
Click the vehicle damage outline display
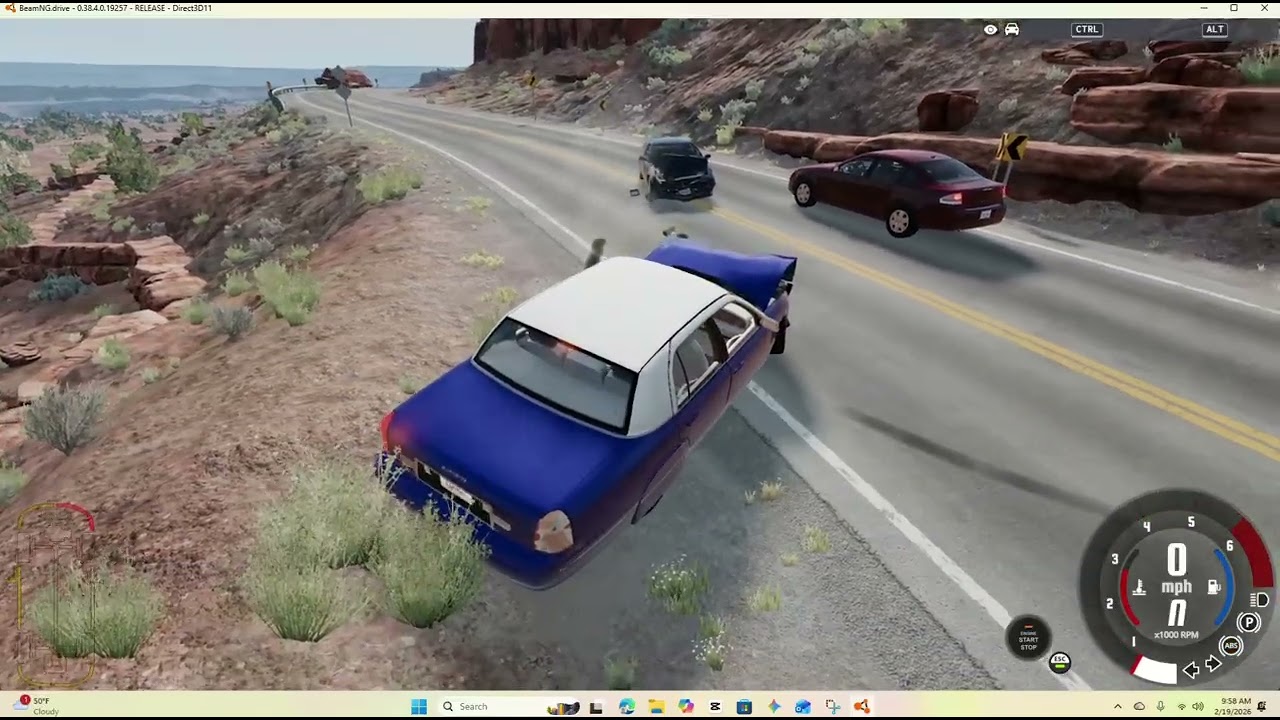(56, 594)
